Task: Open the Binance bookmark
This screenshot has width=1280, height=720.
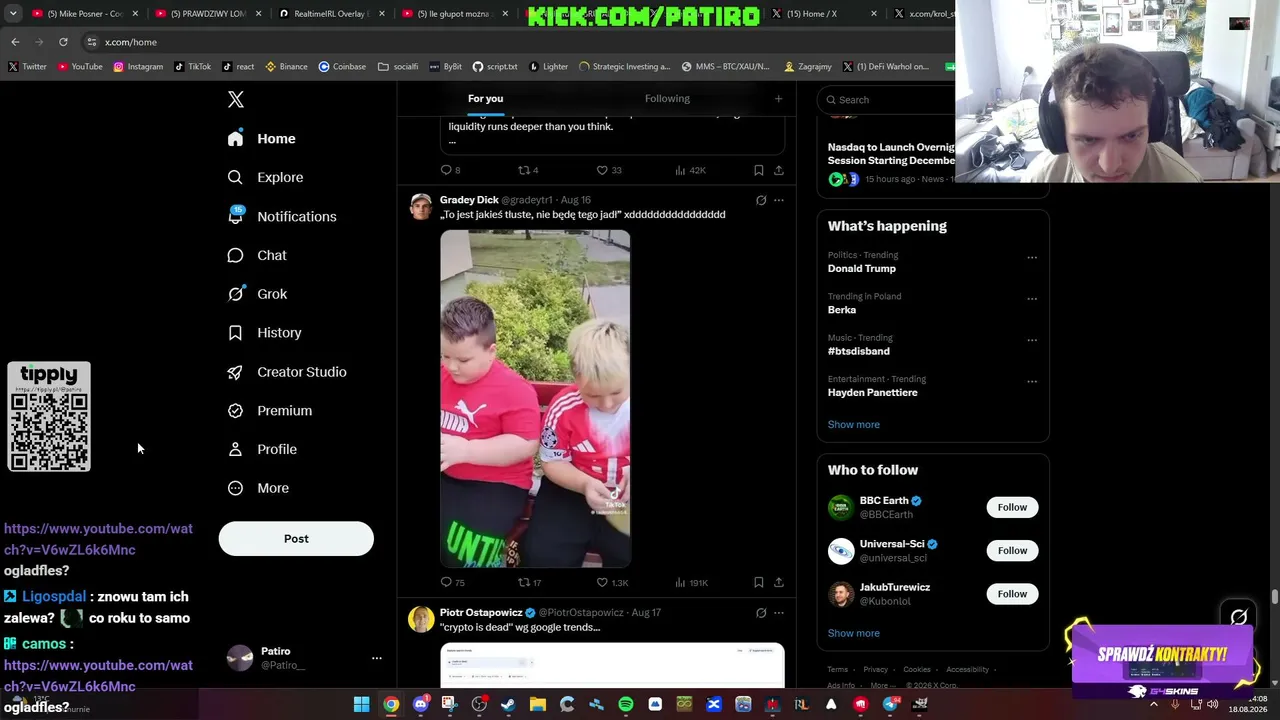Action: click(x=286, y=67)
